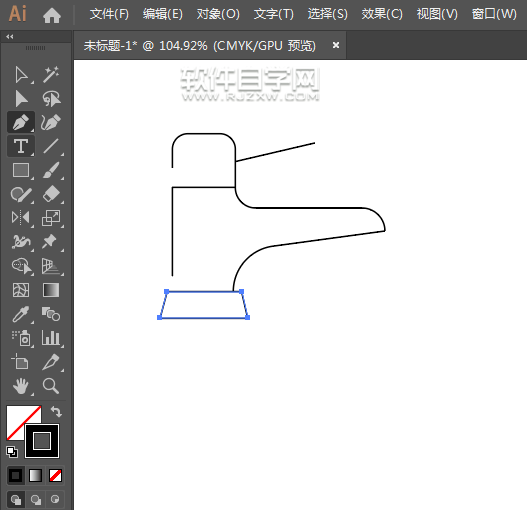Close the 未标题-1 document tab
Viewport: 527px width, 510px height.
click(336, 45)
